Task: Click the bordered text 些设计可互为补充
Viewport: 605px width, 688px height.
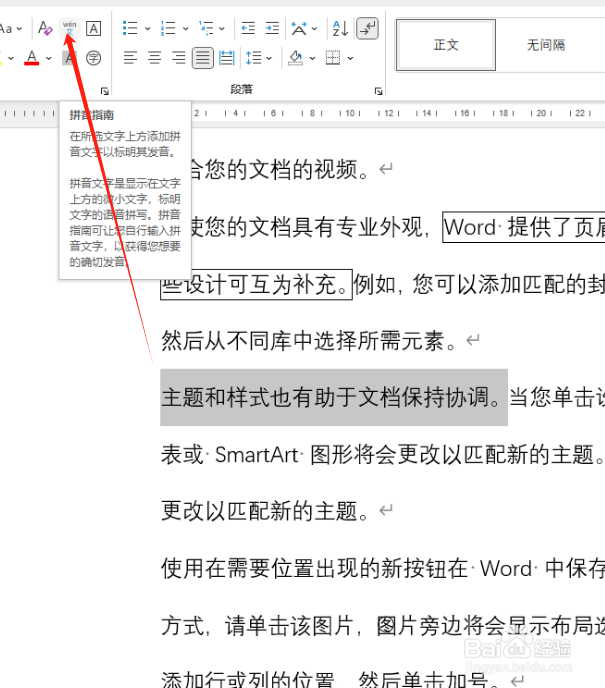Action: (256, 285)
